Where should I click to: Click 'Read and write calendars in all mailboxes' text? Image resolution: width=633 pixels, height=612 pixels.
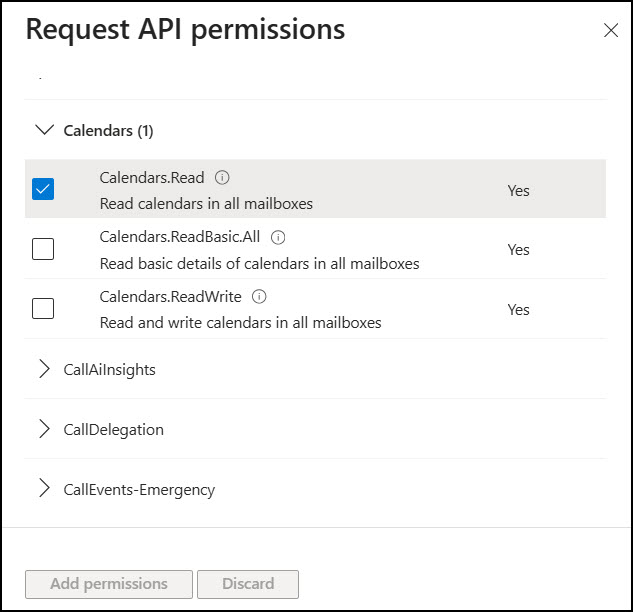coord(240,323)
